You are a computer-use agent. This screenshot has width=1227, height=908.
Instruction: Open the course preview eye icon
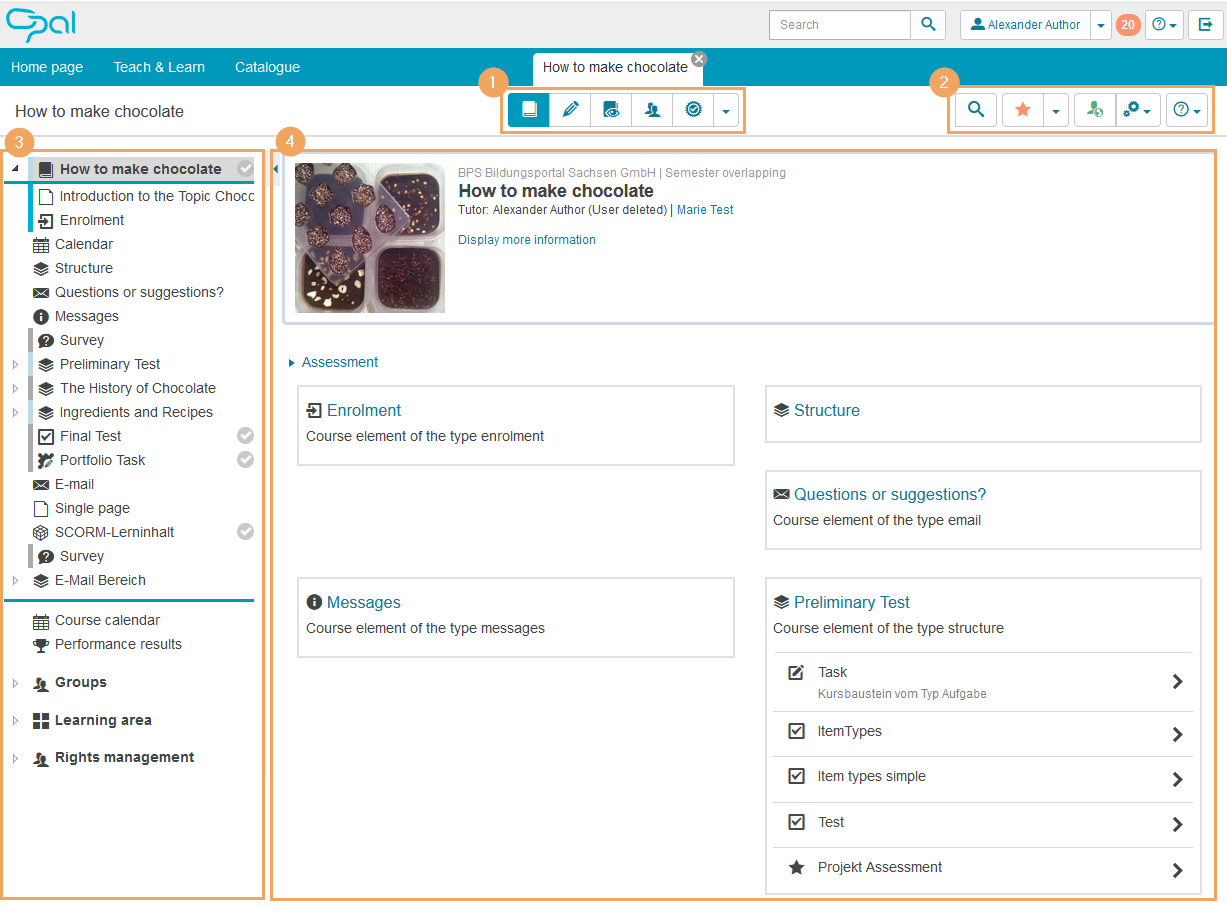pyautogui.click(x=611, y=110)
